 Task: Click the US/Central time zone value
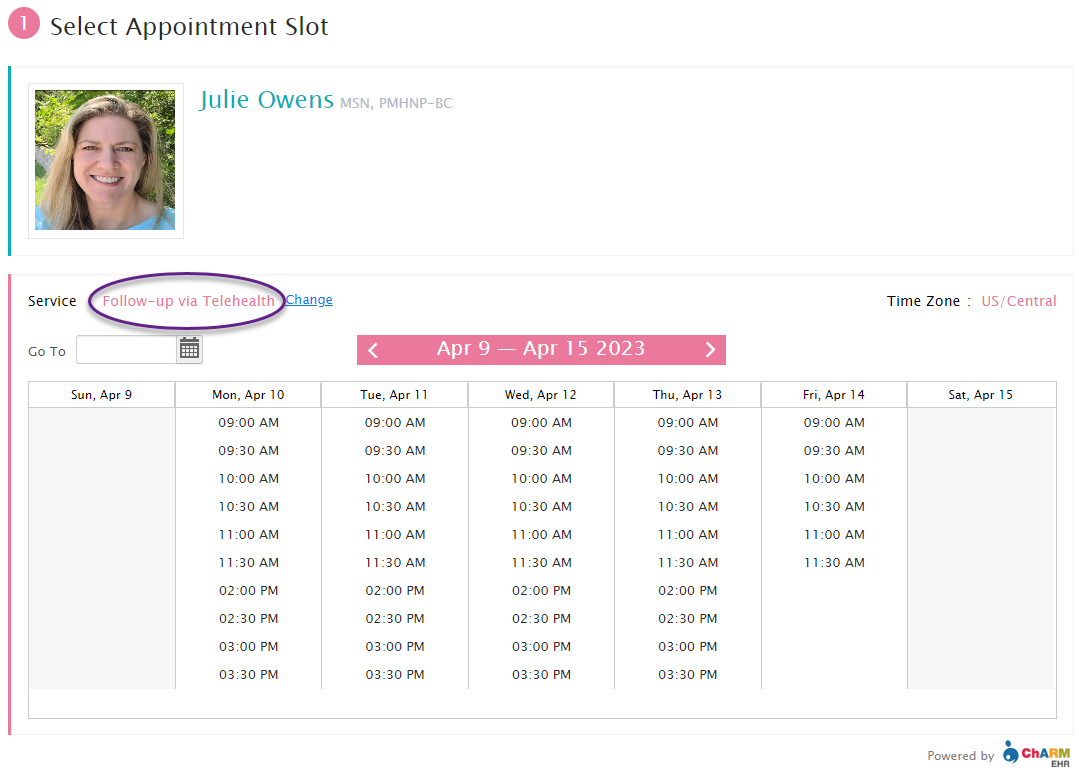pyautogui.click(x=1018, y=301)
